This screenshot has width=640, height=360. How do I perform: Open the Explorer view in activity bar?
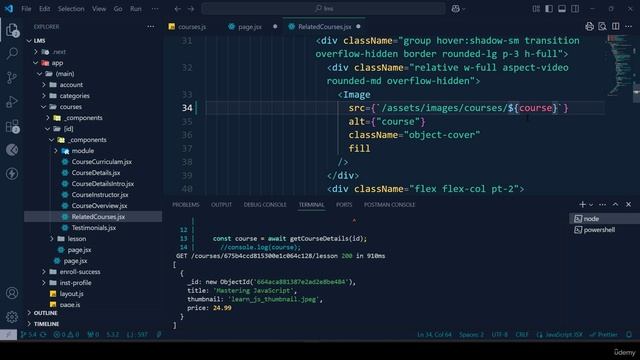pos(12,30)
